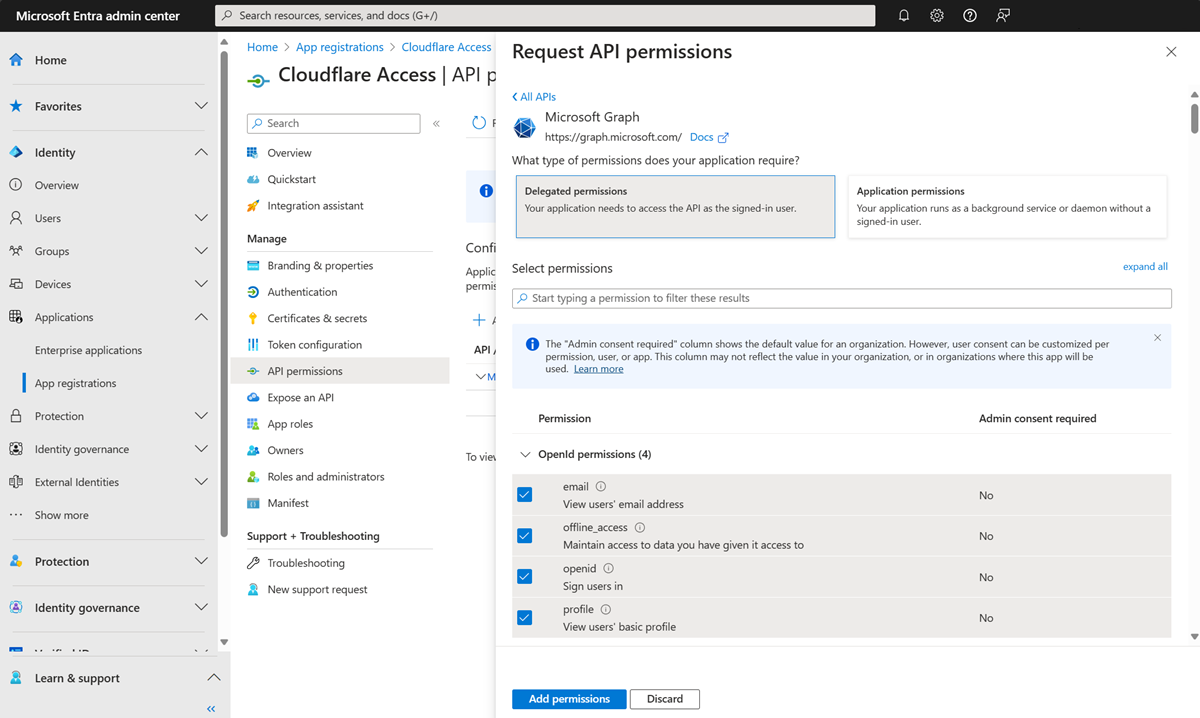
Task: Collapse the Applications section chevron
Action: pyautogui.click(x=201, y=317)
